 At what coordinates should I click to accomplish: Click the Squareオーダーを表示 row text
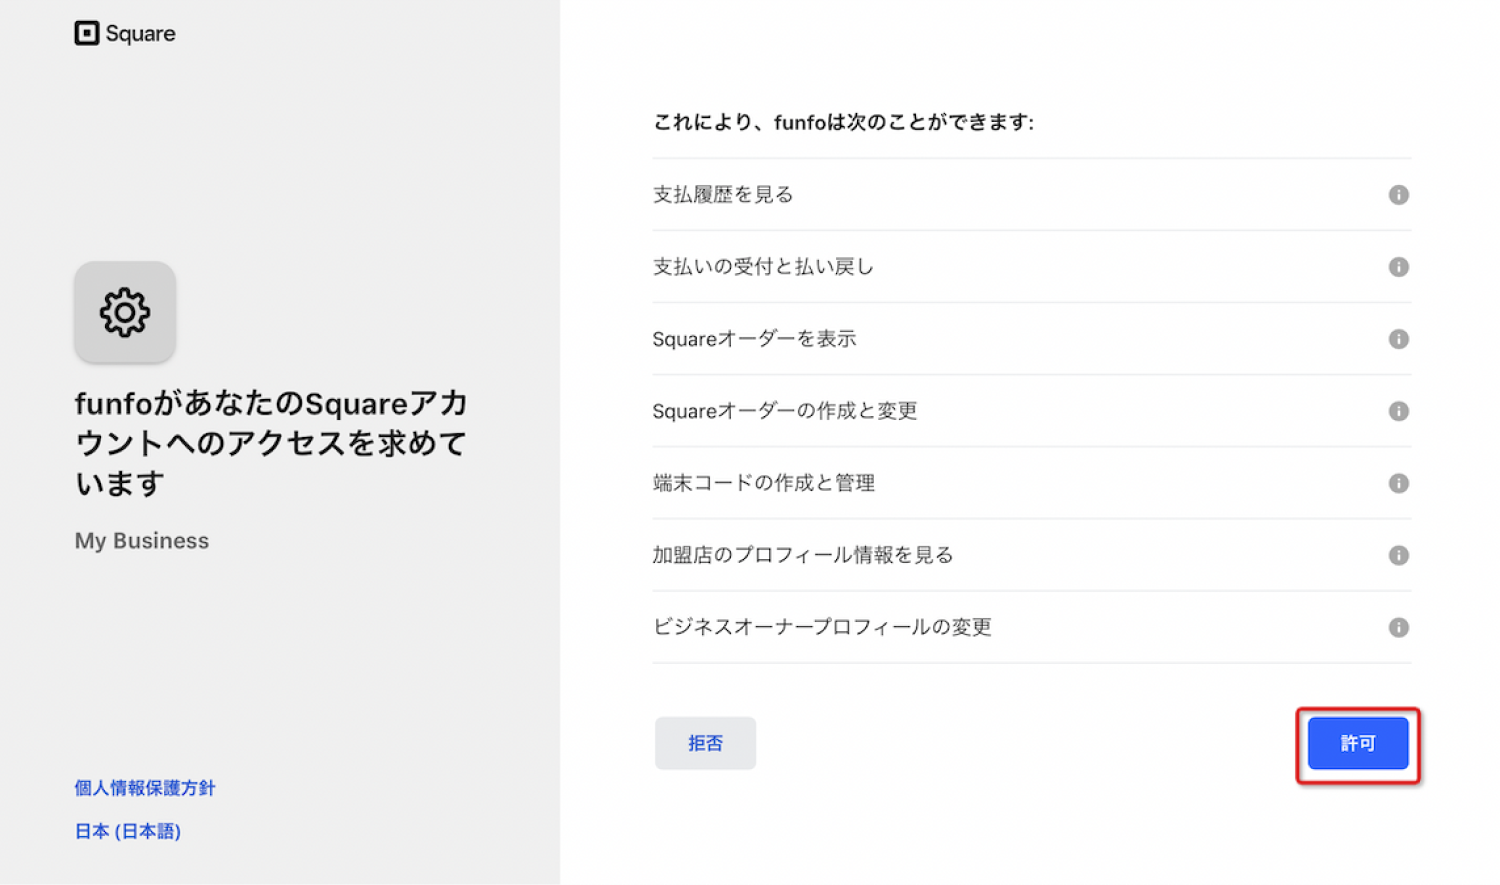[754, 339]
